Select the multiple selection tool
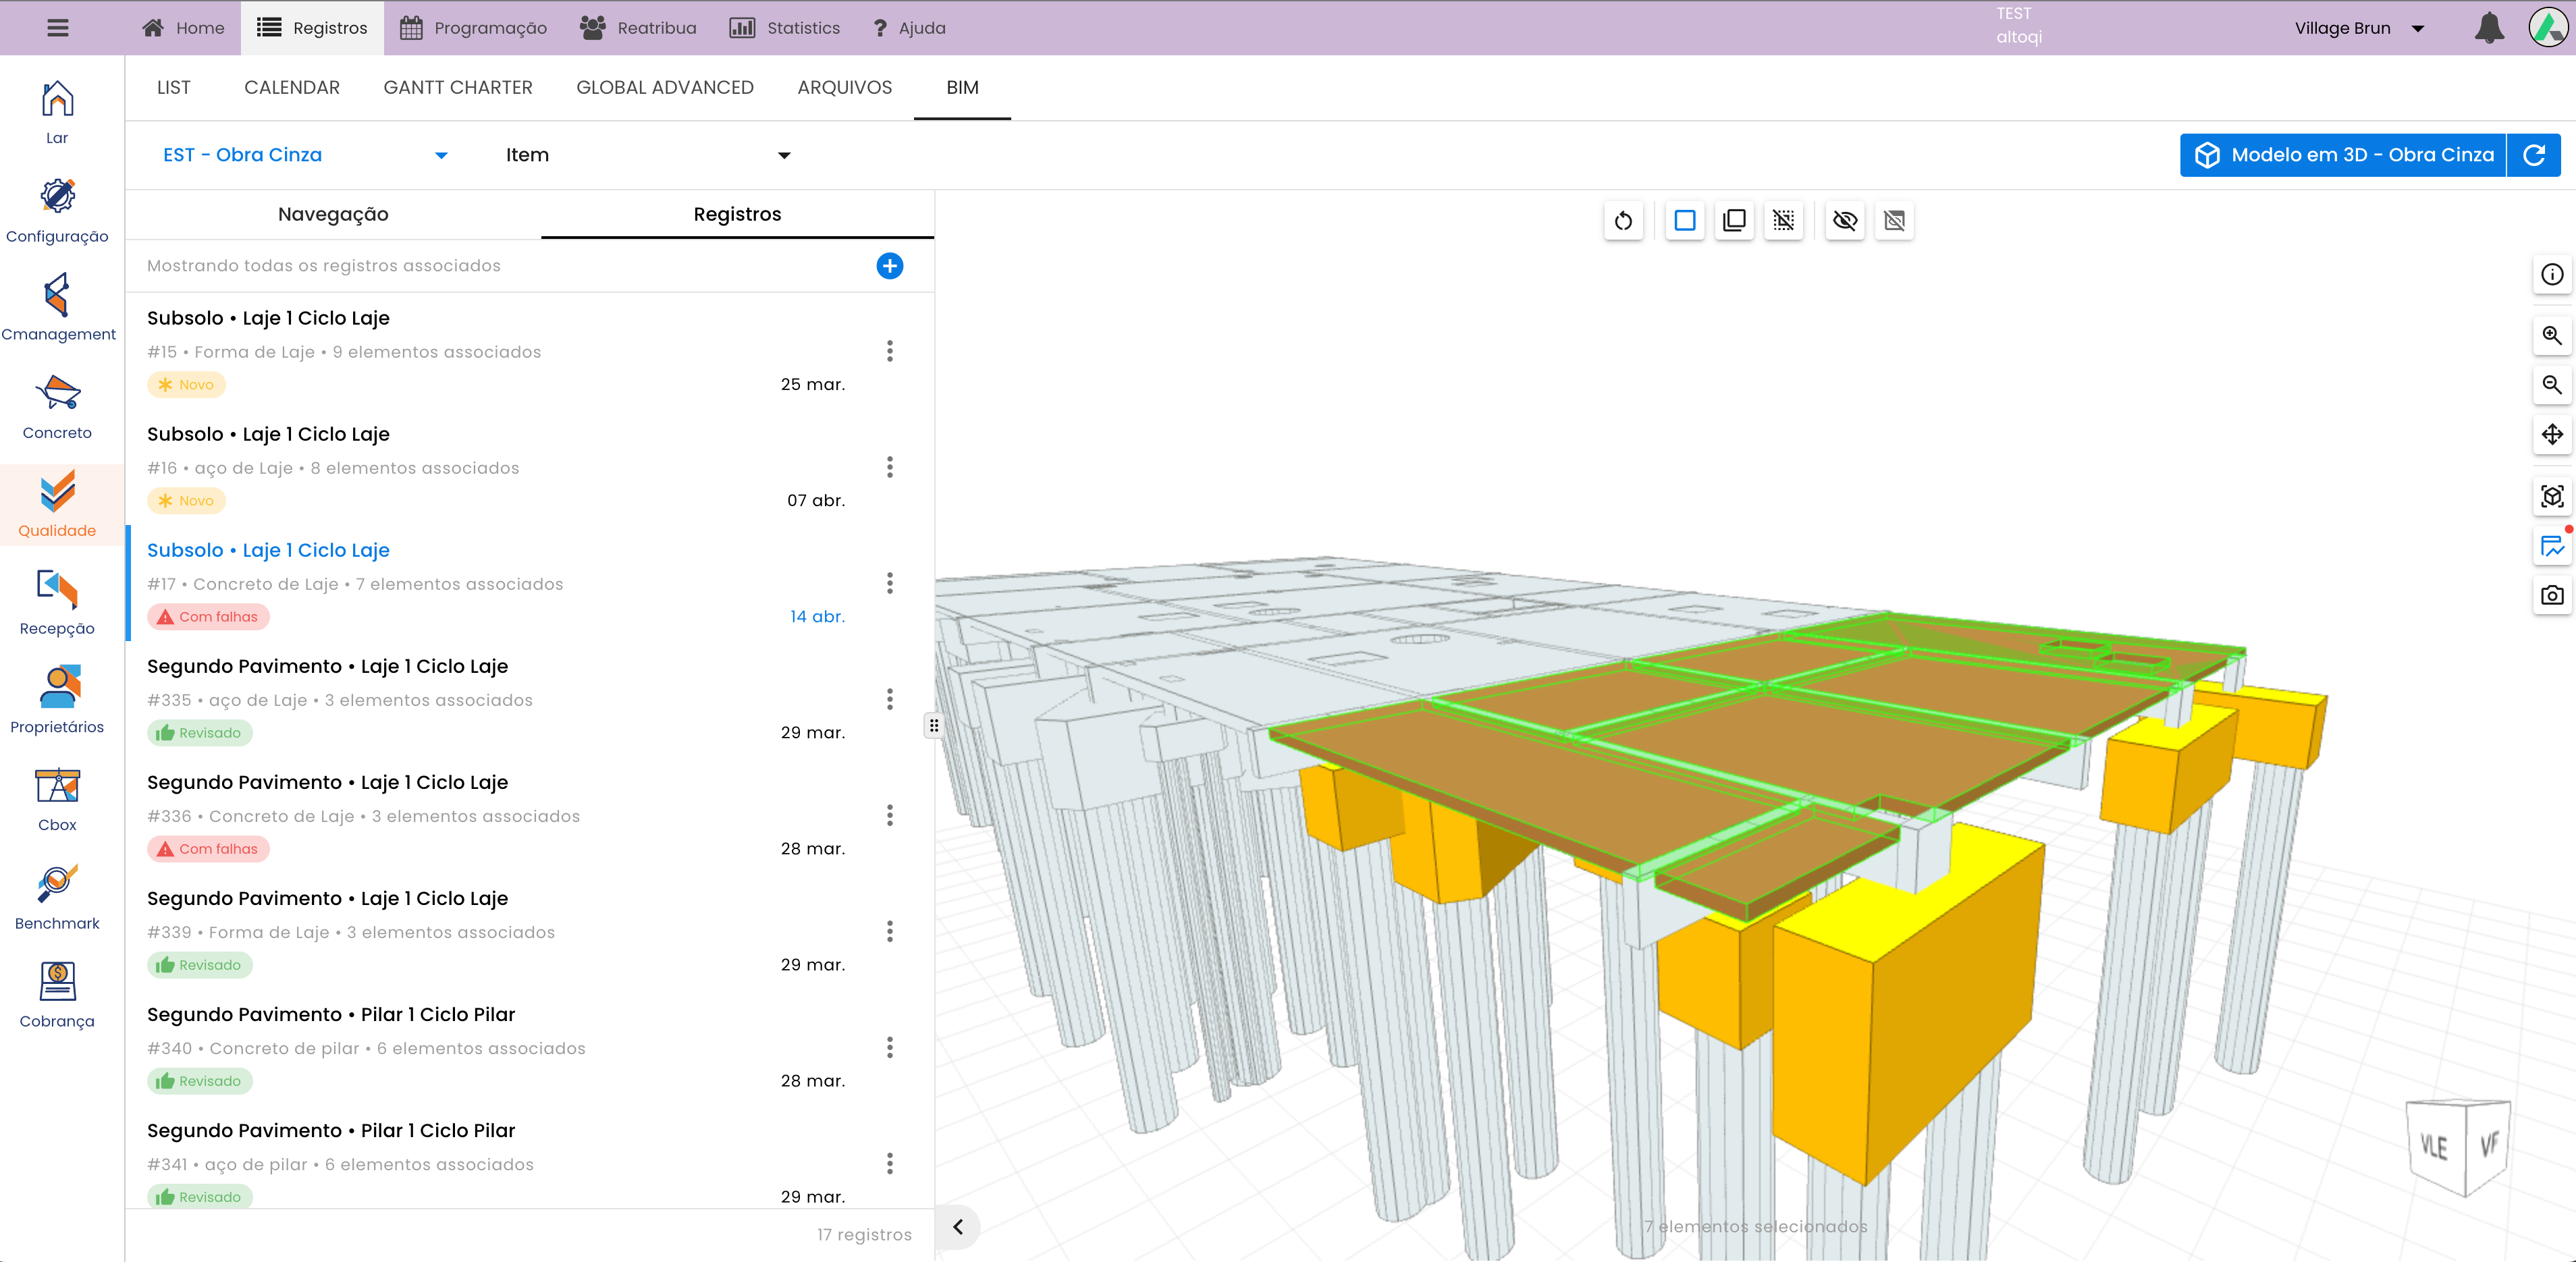The image size is (2576, 1262). point(1735,220)
